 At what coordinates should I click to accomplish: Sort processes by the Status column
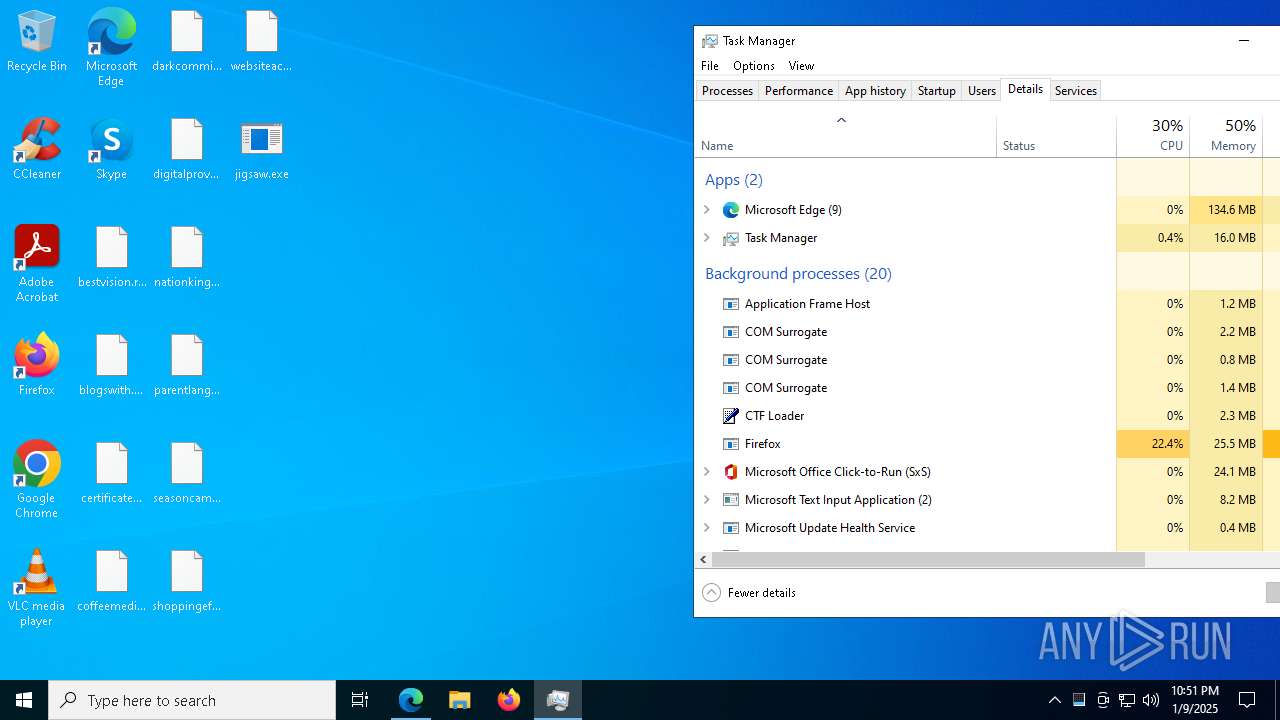pos(1056,136)
